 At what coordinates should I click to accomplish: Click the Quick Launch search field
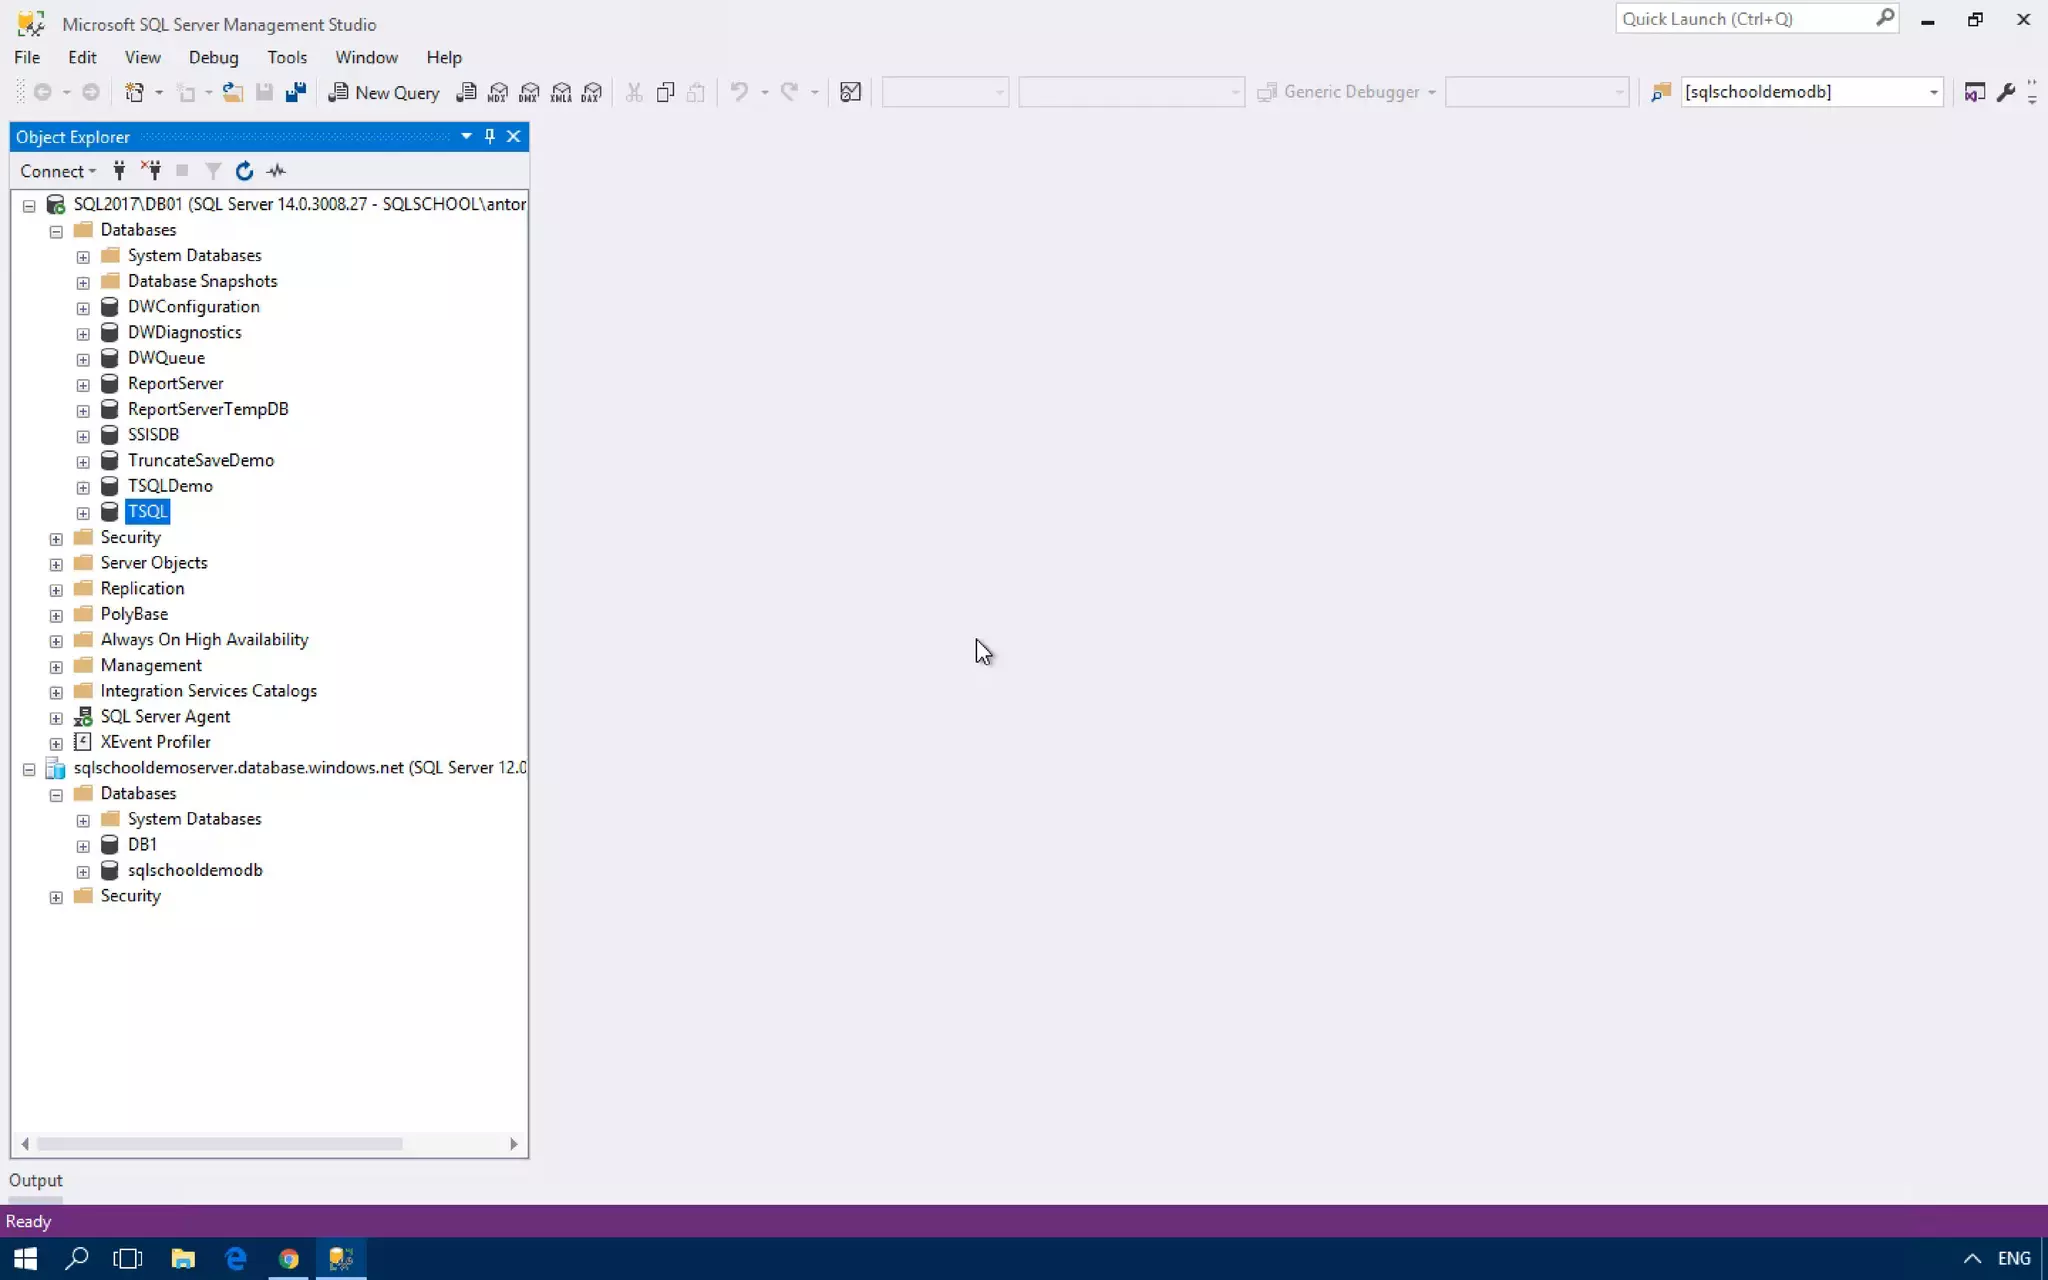[1744, 19]
